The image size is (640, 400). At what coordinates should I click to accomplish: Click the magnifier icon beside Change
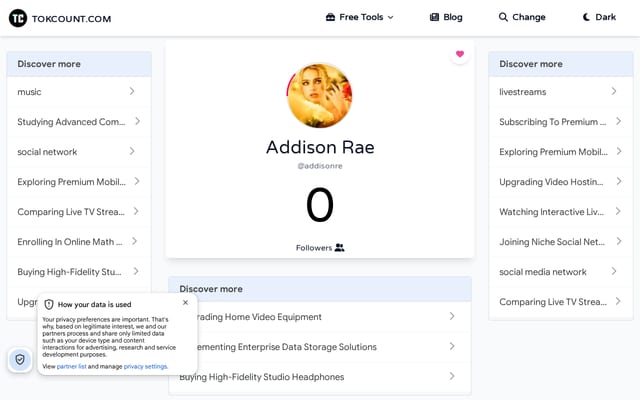click(503, 17)
